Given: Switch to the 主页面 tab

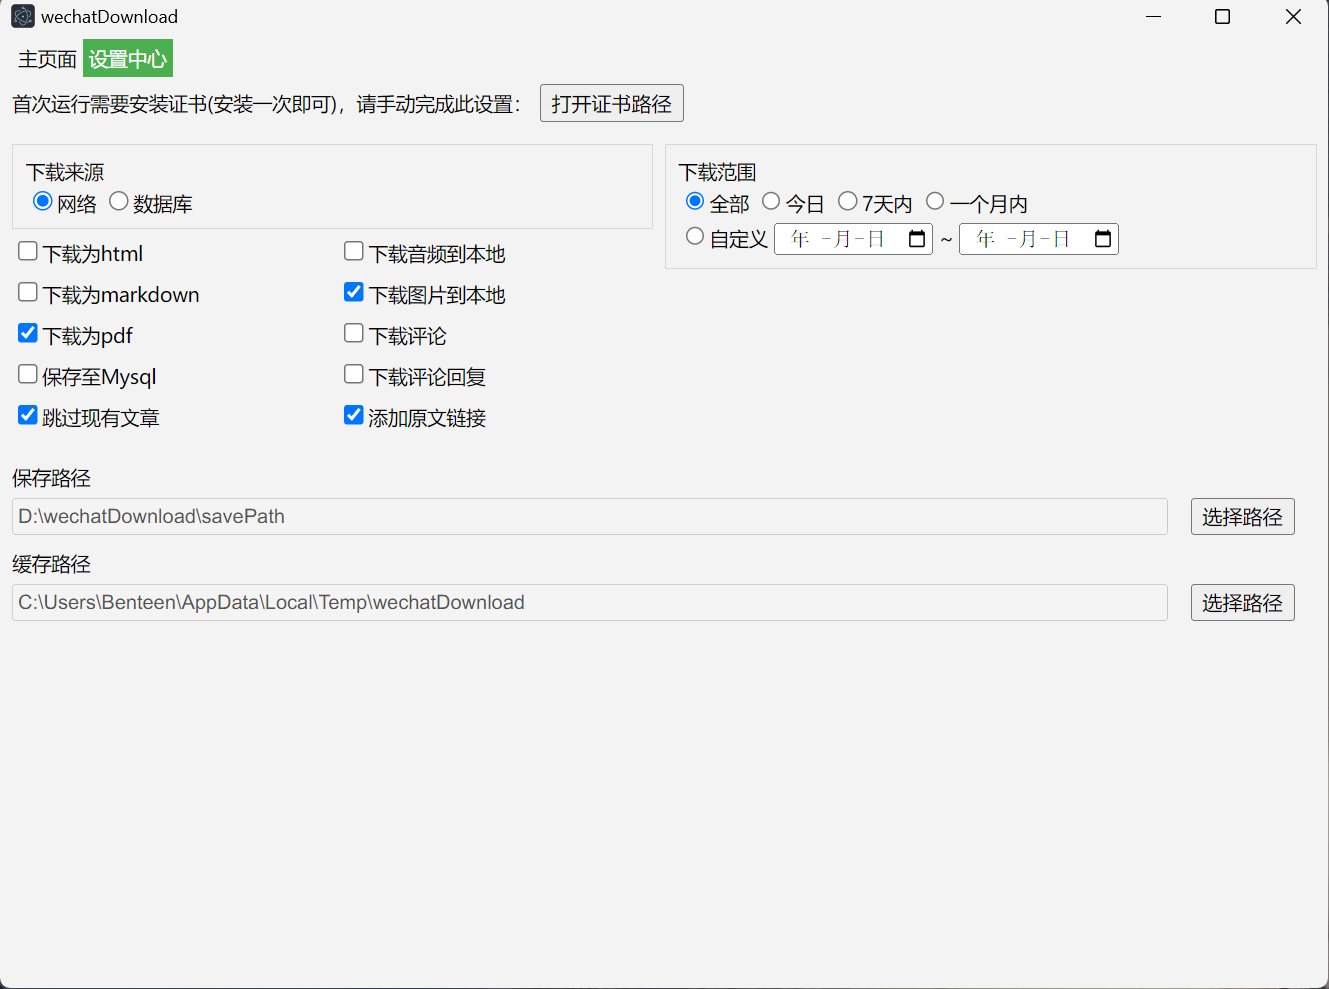Looking at the screenshot, I should pyautogui.click(x=47, y=59).
